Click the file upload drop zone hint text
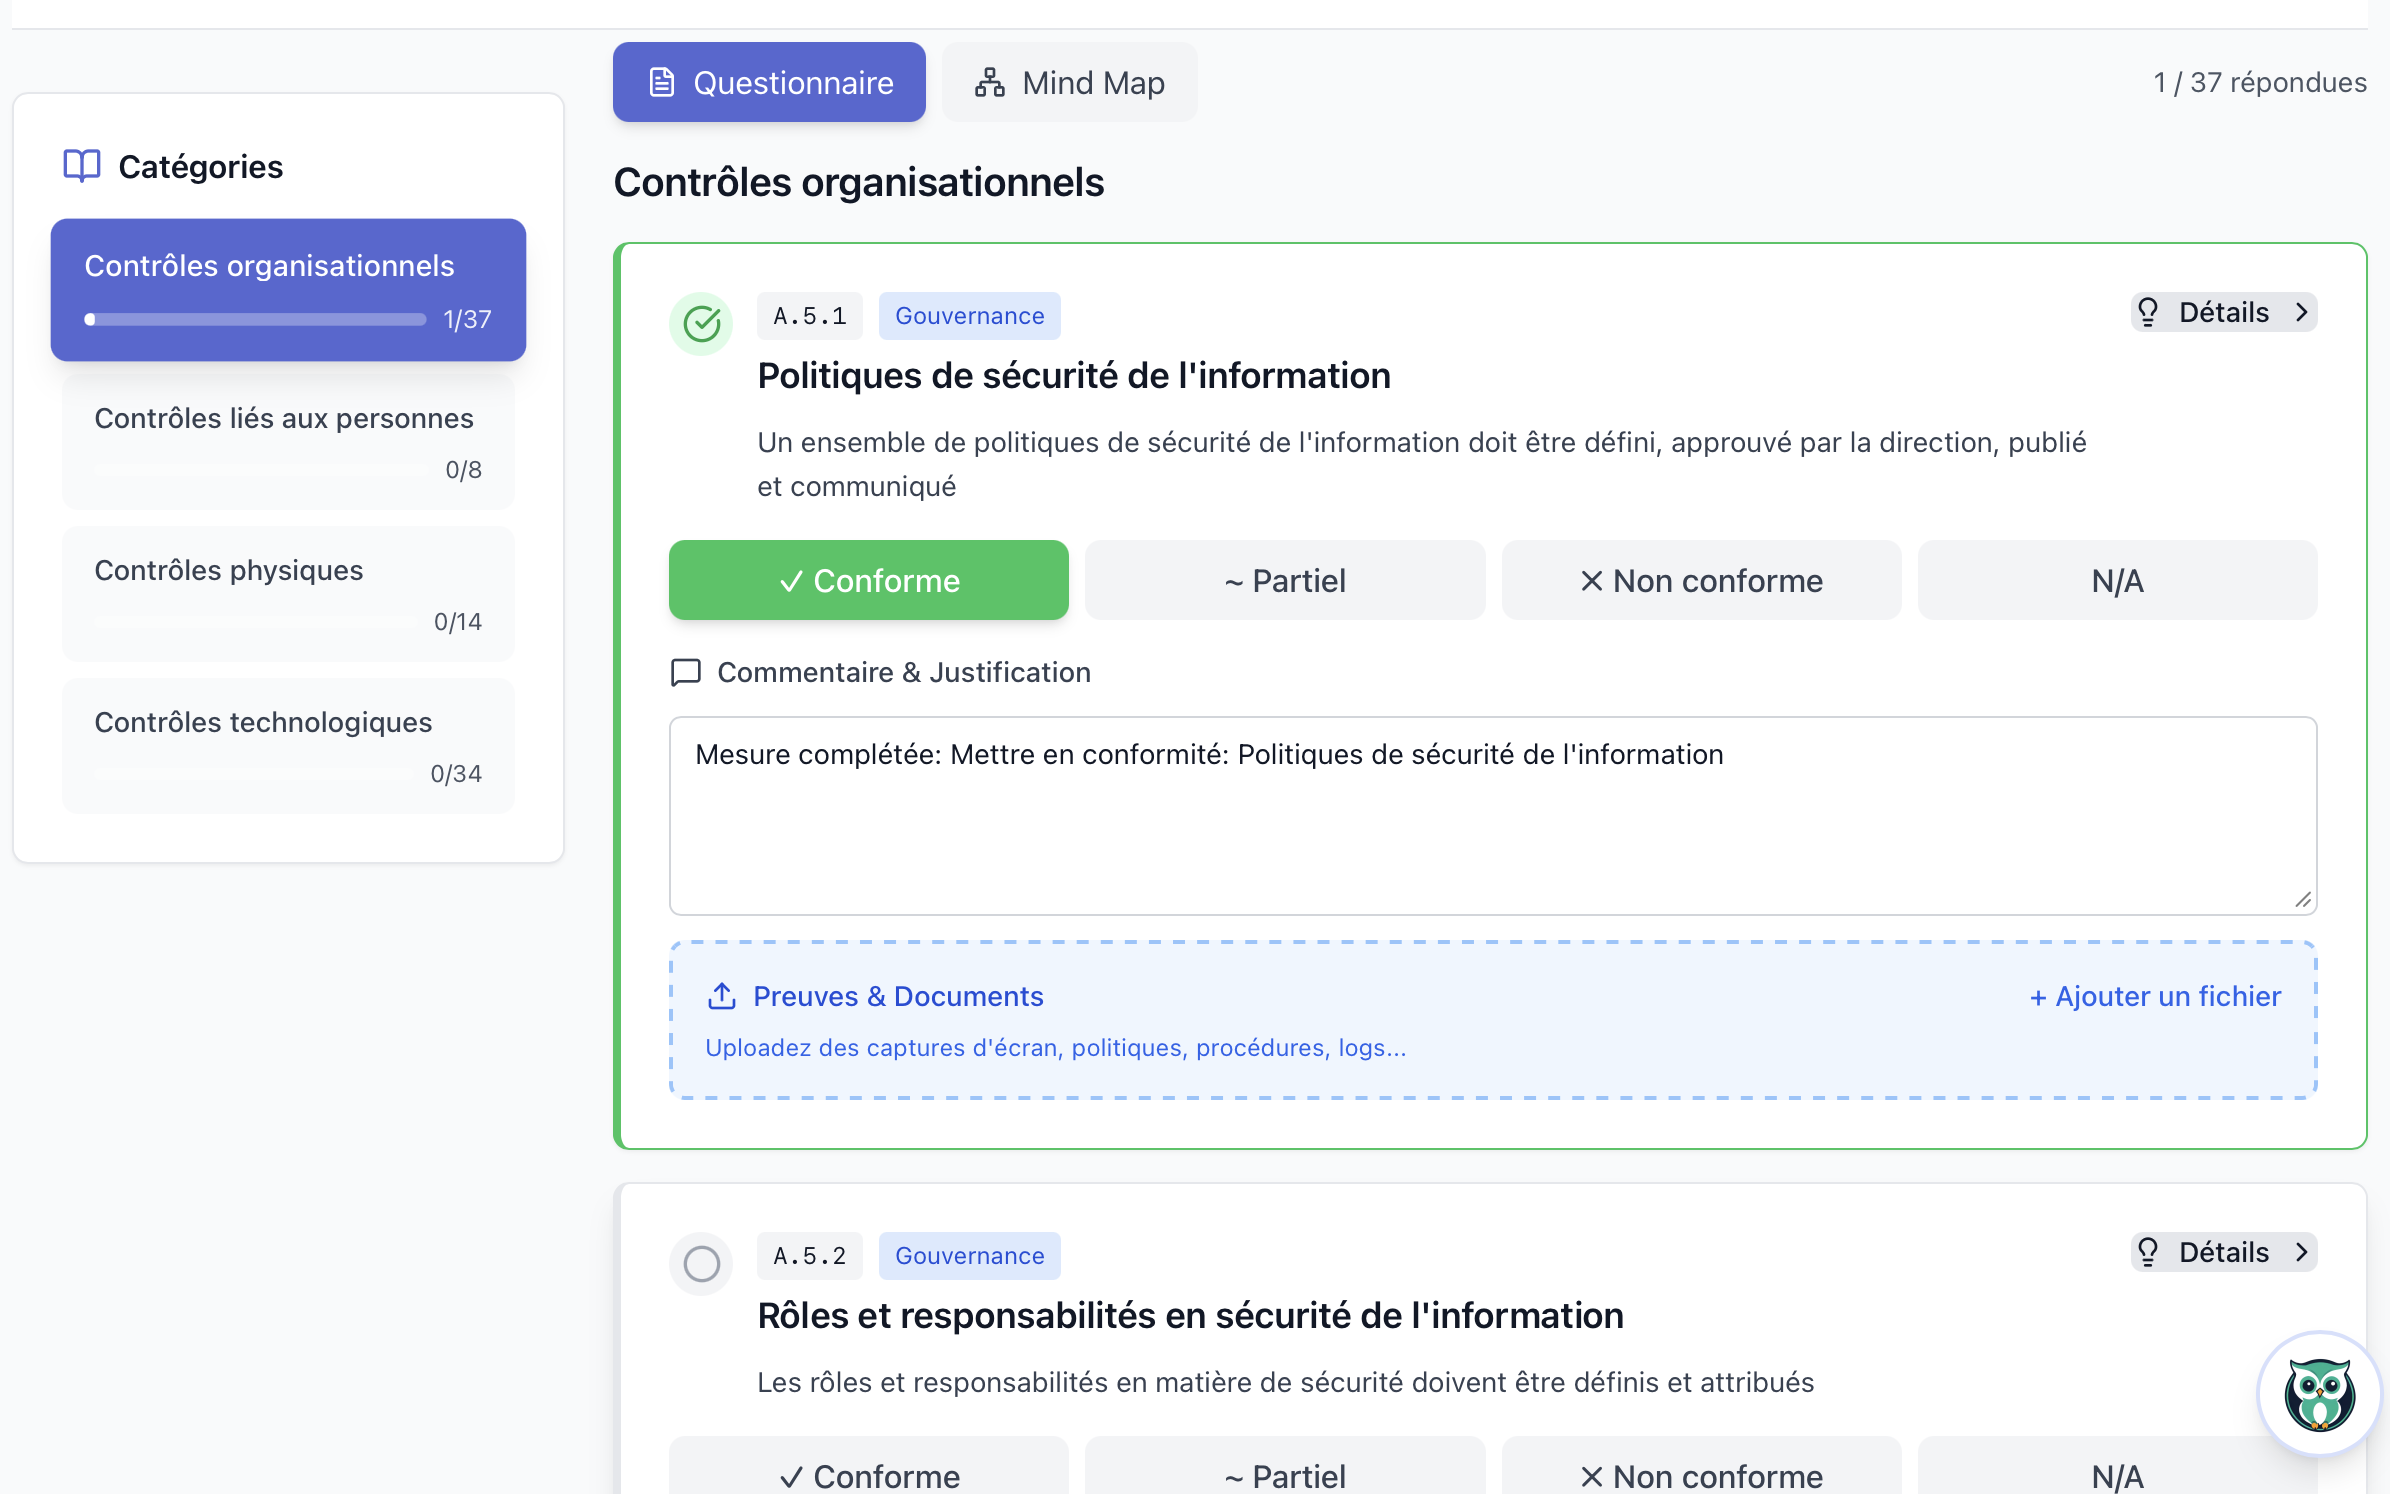 [x=1055, y=1047]
